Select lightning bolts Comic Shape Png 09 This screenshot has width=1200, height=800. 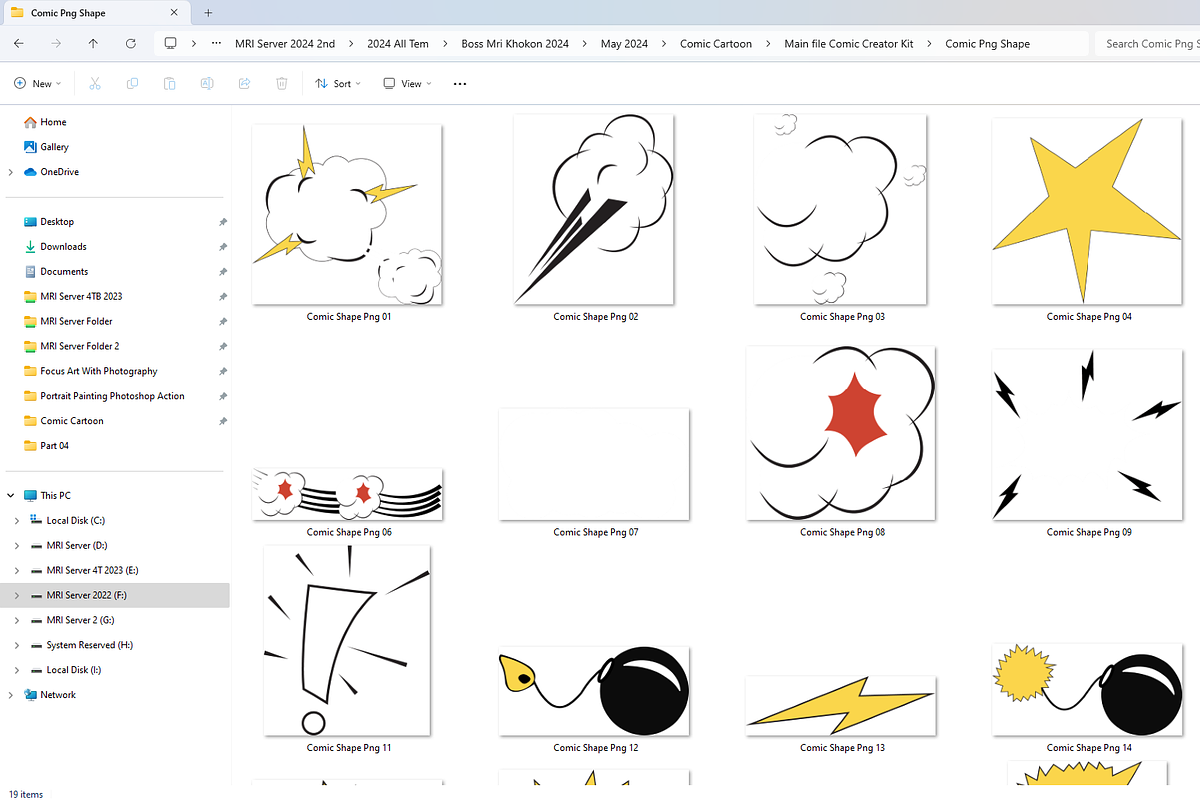[x=1088, y=434]
